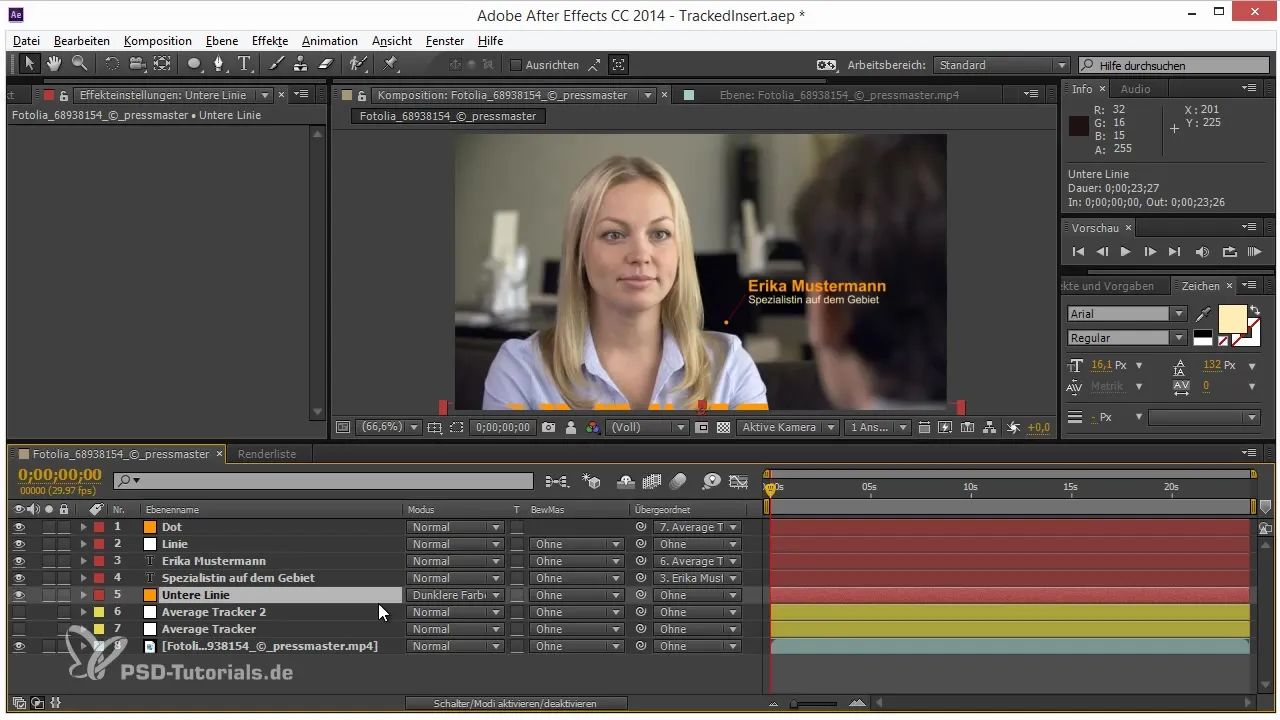
Task: Jump to first frame in Vorschau panel
Action: pyautogui.click(x=1078, y=252)
